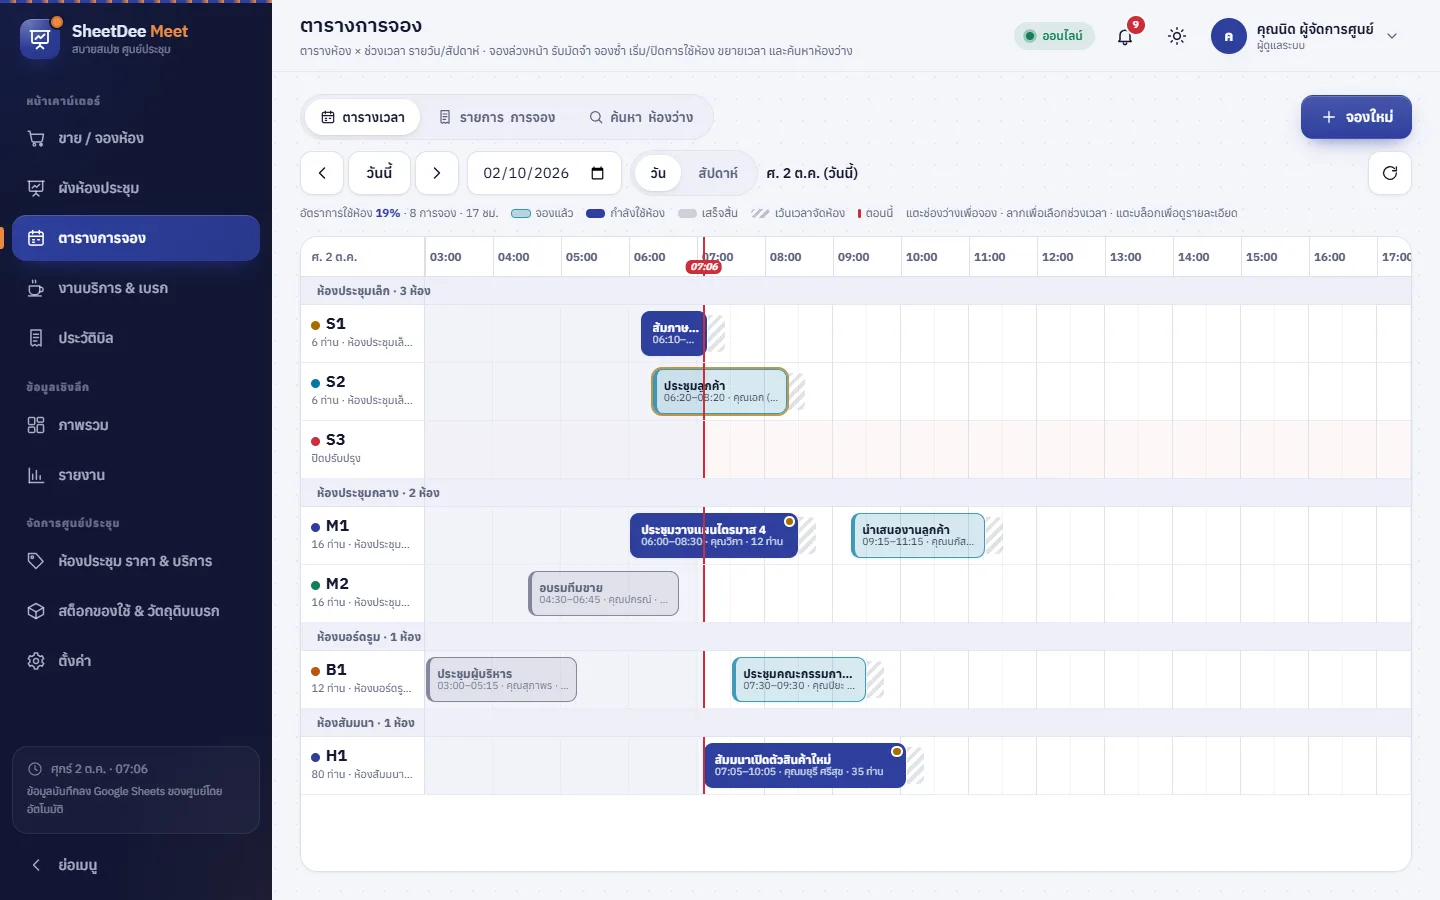Click the จองใหม่ button
1440x900 pixels.
click(1356, 117)
